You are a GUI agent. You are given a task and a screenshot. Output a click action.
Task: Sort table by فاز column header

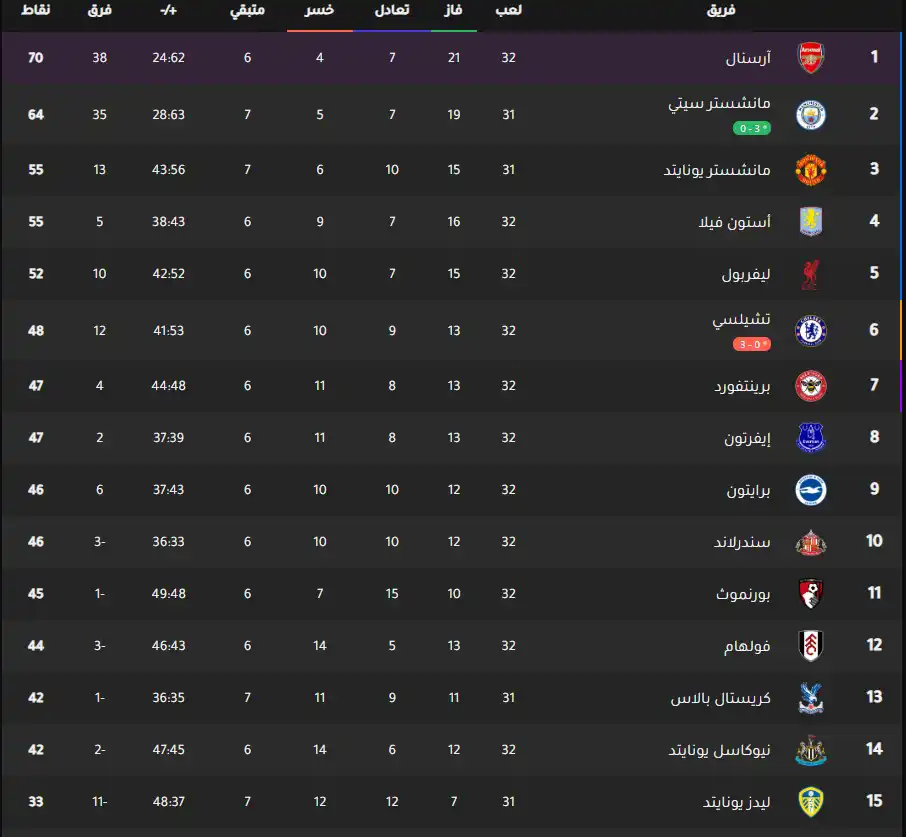click(452, 11)
